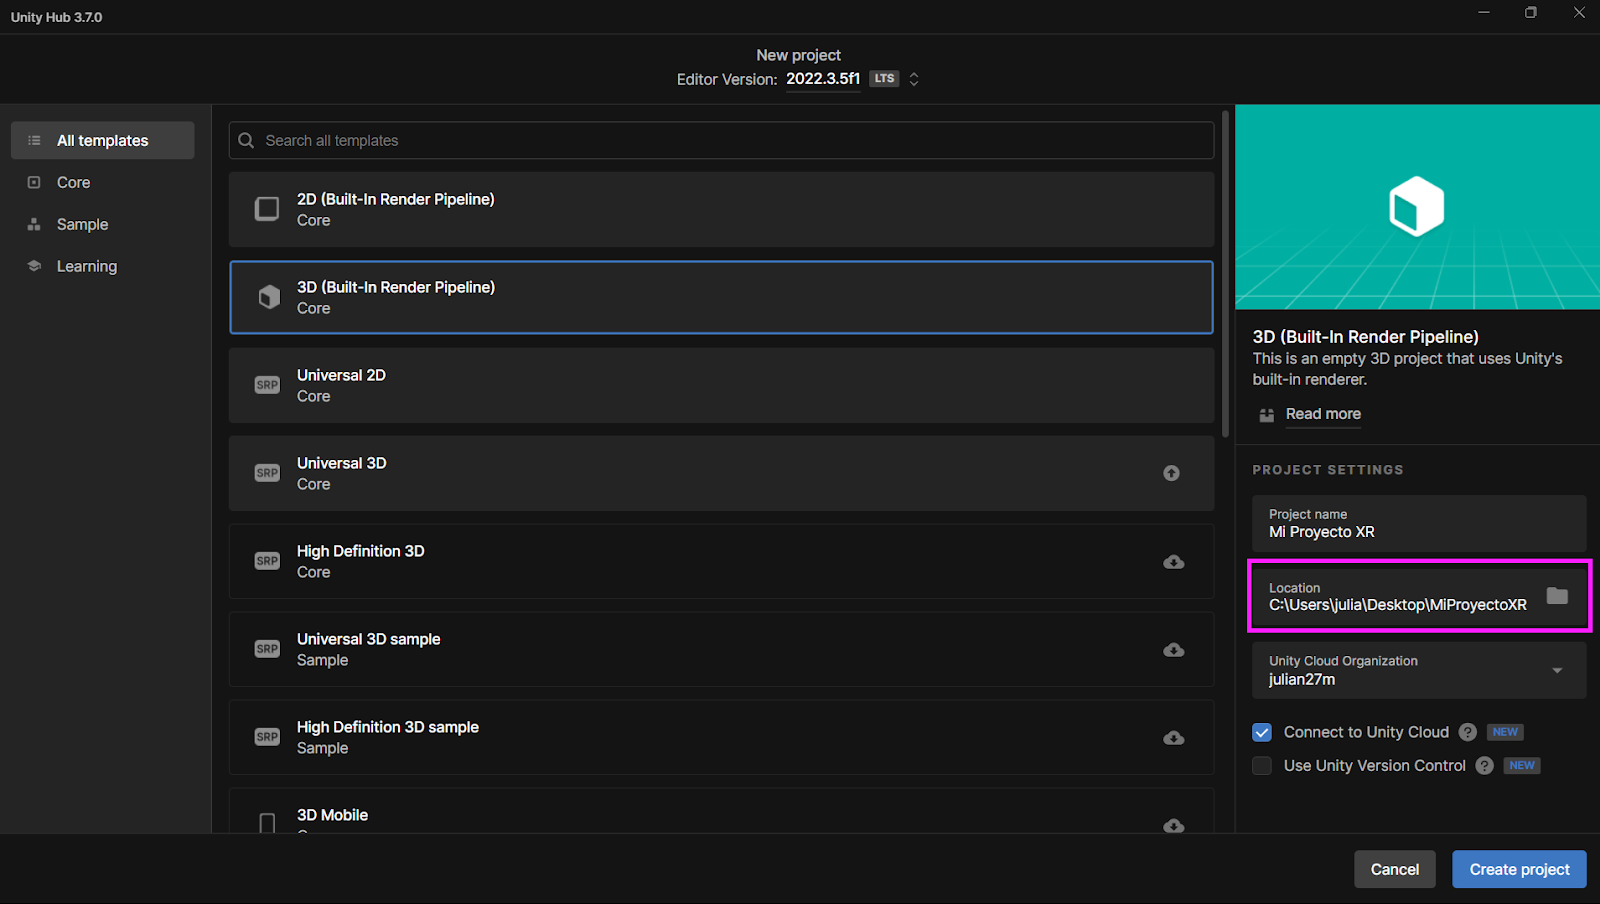The width and height of the screenshot is (1600, 904).
Task: Open the Editor Version selector arrows
Action: (x=913, y=79)
